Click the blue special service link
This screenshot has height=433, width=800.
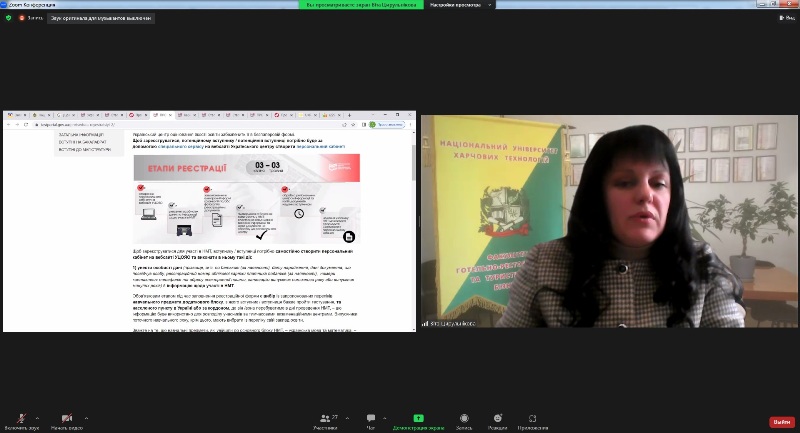(x=181, y=146)
